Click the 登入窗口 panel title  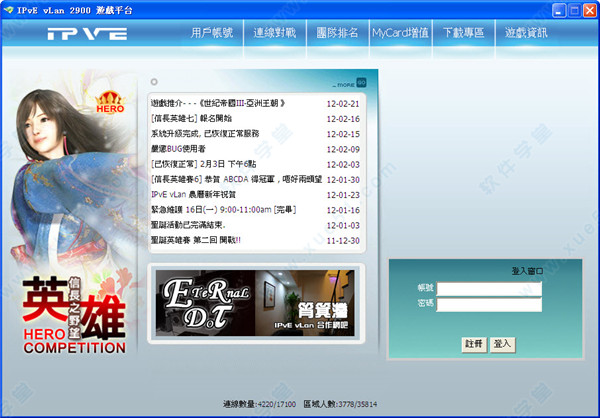[x=527, y=271]
